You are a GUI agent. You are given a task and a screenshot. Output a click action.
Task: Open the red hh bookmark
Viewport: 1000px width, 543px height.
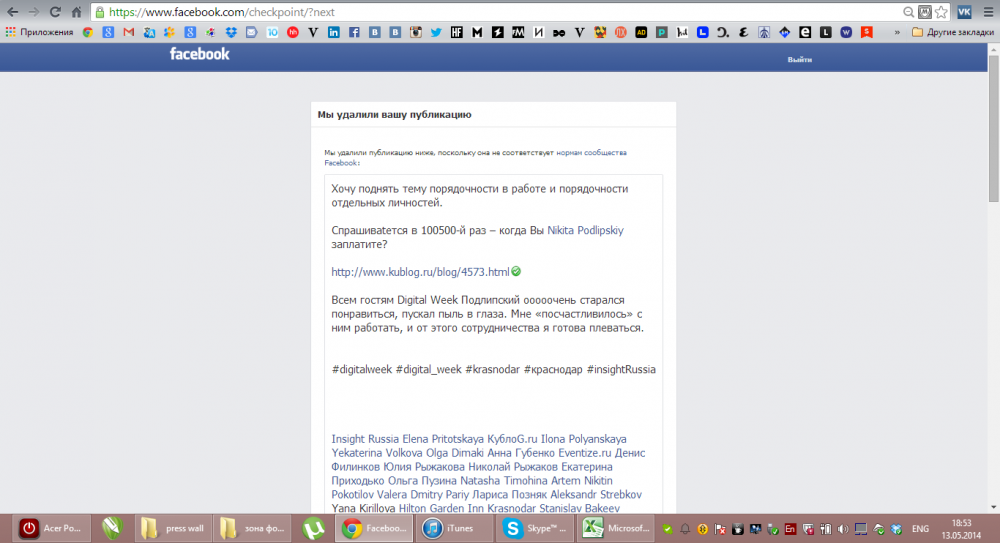coord(293,32)
